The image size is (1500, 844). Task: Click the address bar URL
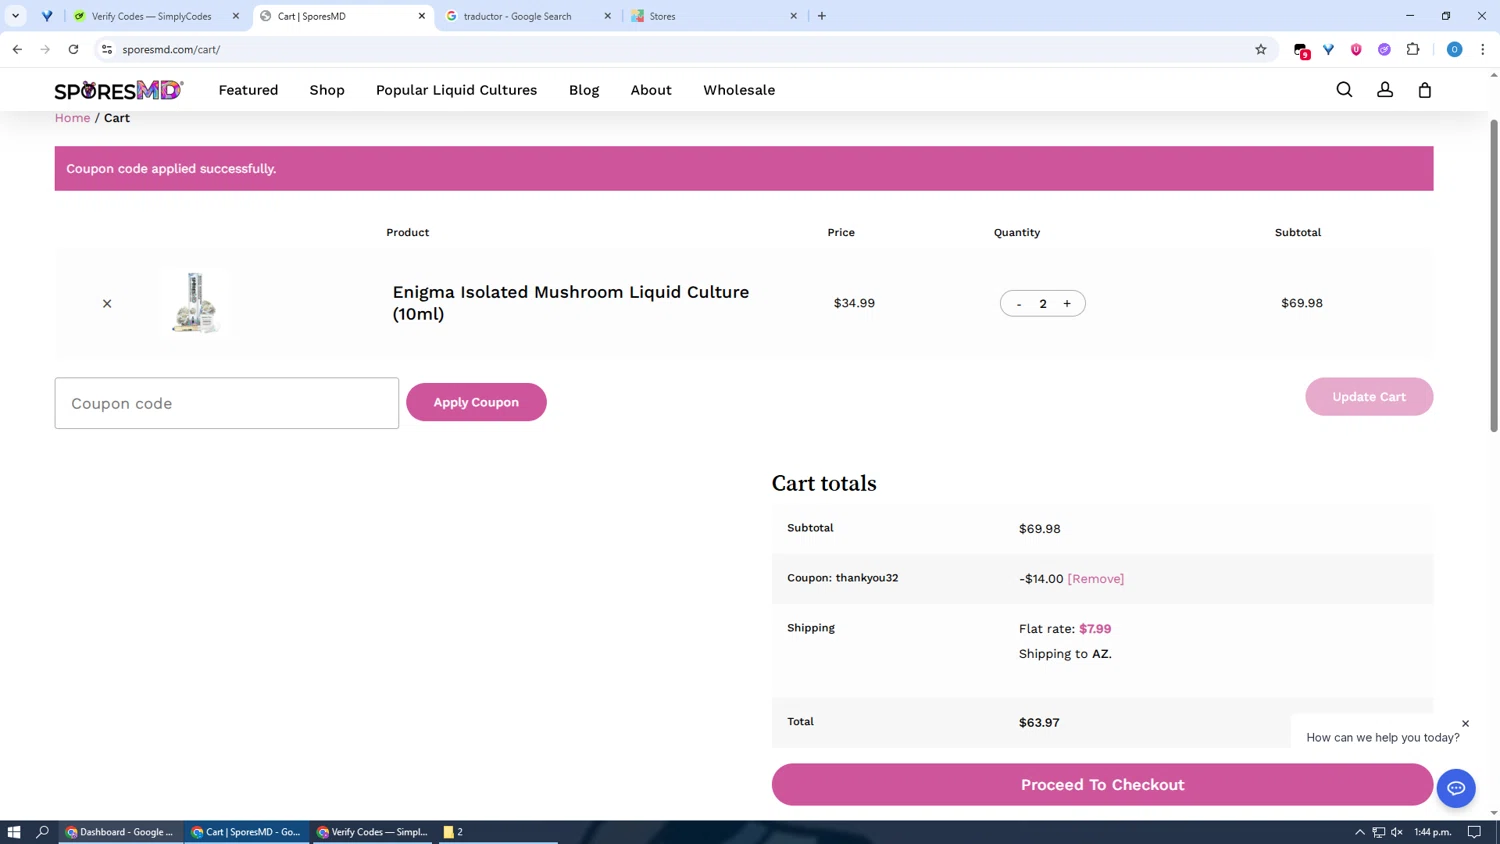pos(171,49)
